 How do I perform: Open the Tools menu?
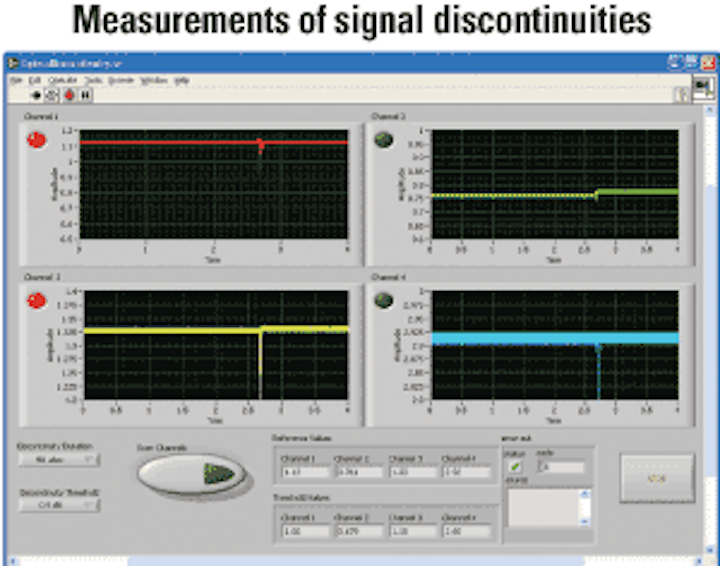pyautogui.click(x=93, y=80)
